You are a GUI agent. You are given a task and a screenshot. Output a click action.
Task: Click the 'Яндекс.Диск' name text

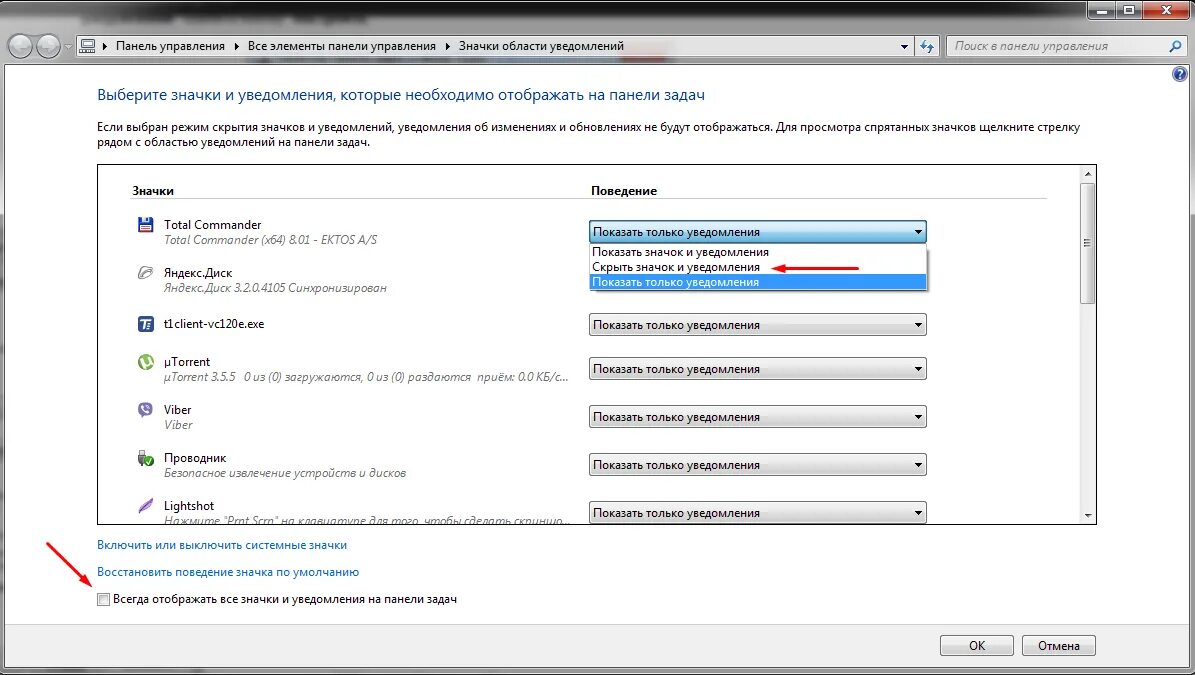point(198,273)
